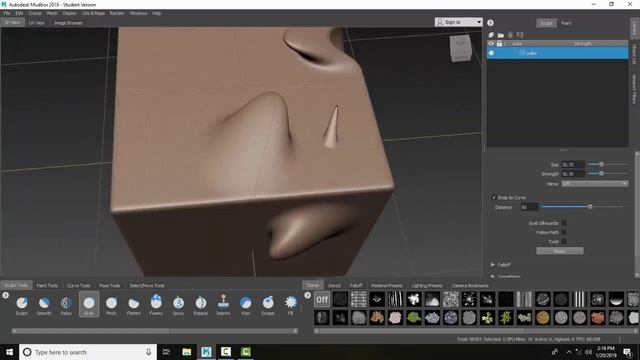
Task: Open the Mesh menu
Action: click(x=52, y=13)
